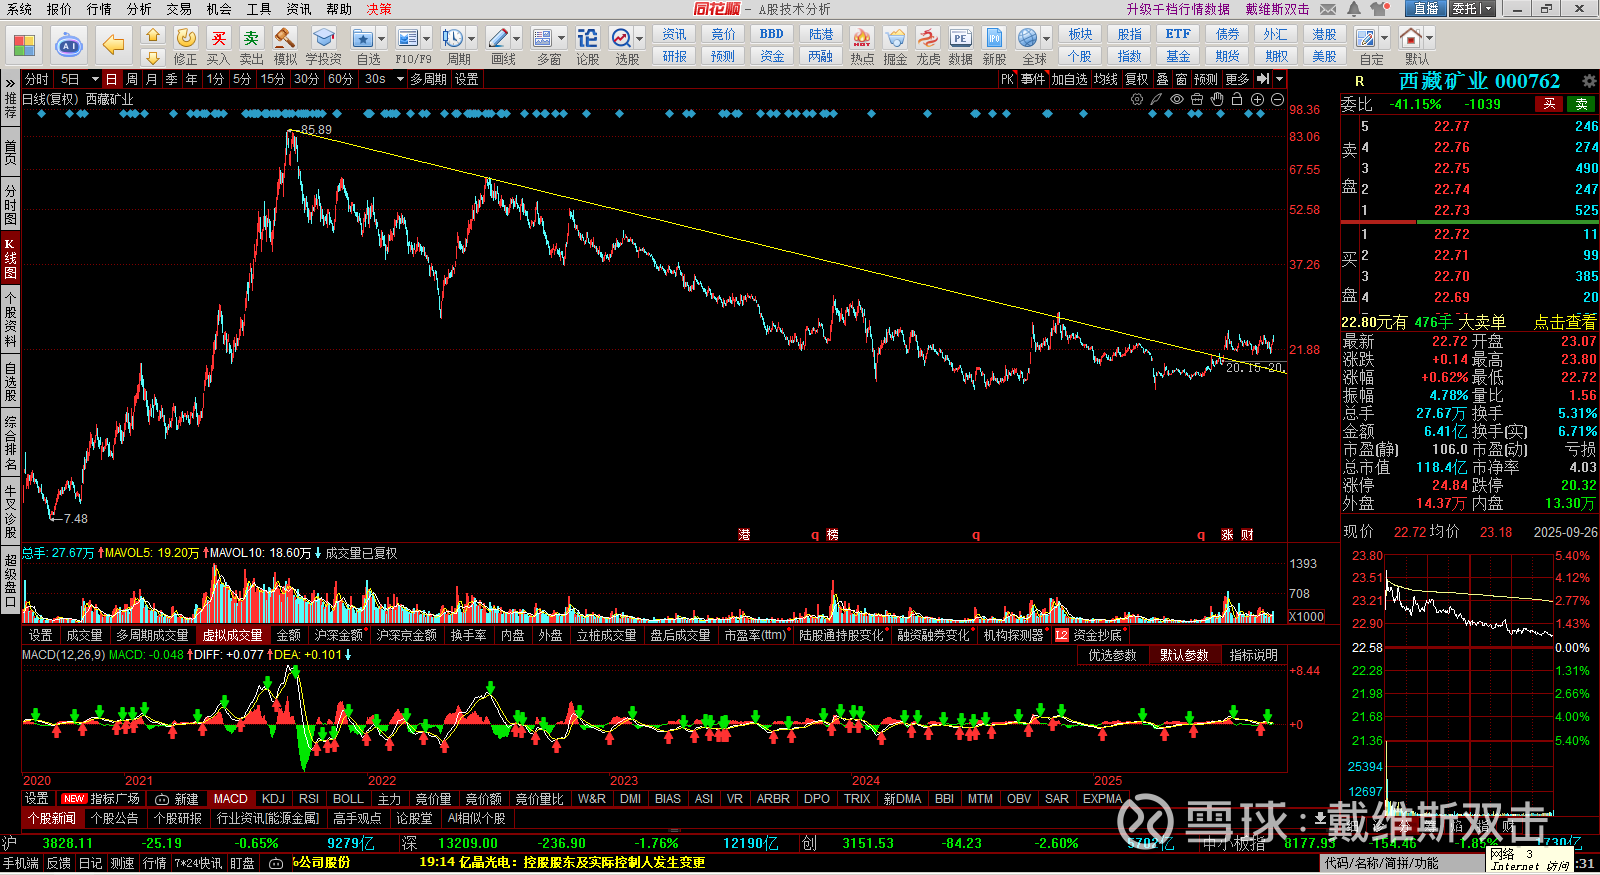Open the AI assistant robot icon
The width and height of the screenshot is (1600, 875).
coord(69,45)
